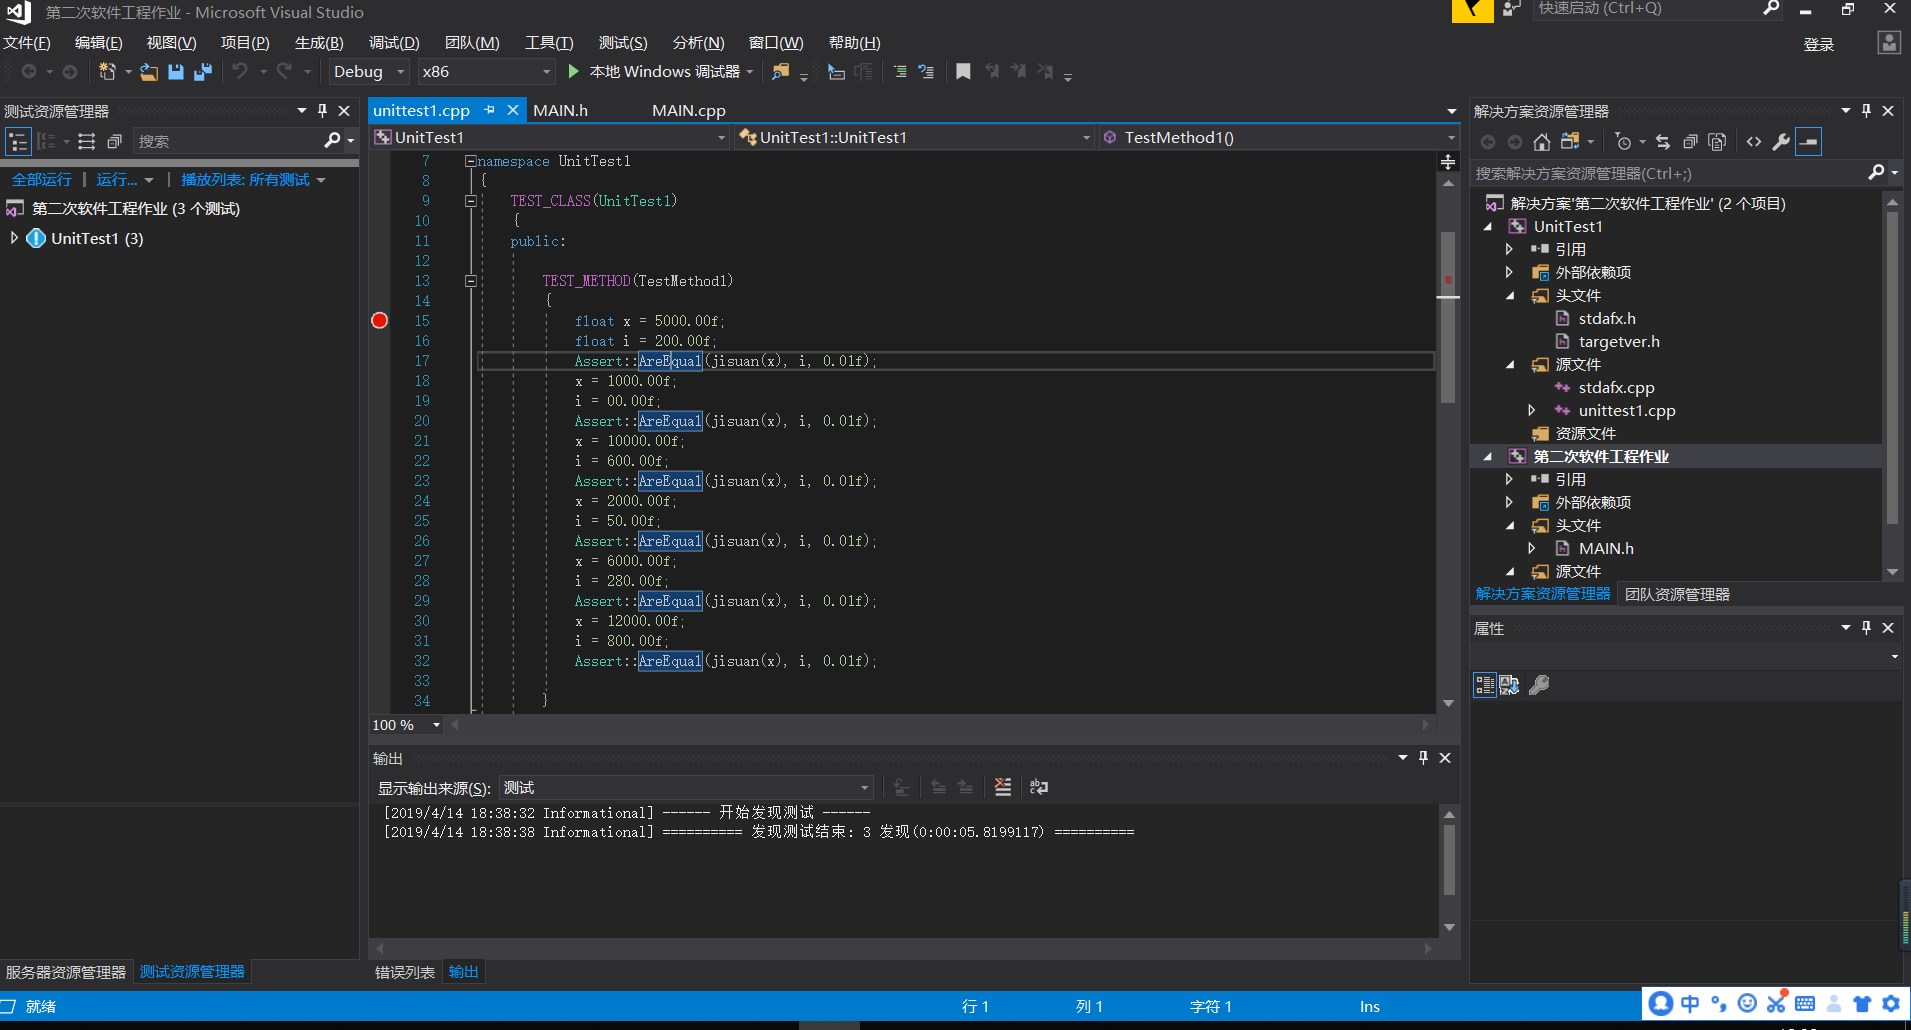
Task: Switch to the MAIN.cpp editor tab
Action: [689, 110]
